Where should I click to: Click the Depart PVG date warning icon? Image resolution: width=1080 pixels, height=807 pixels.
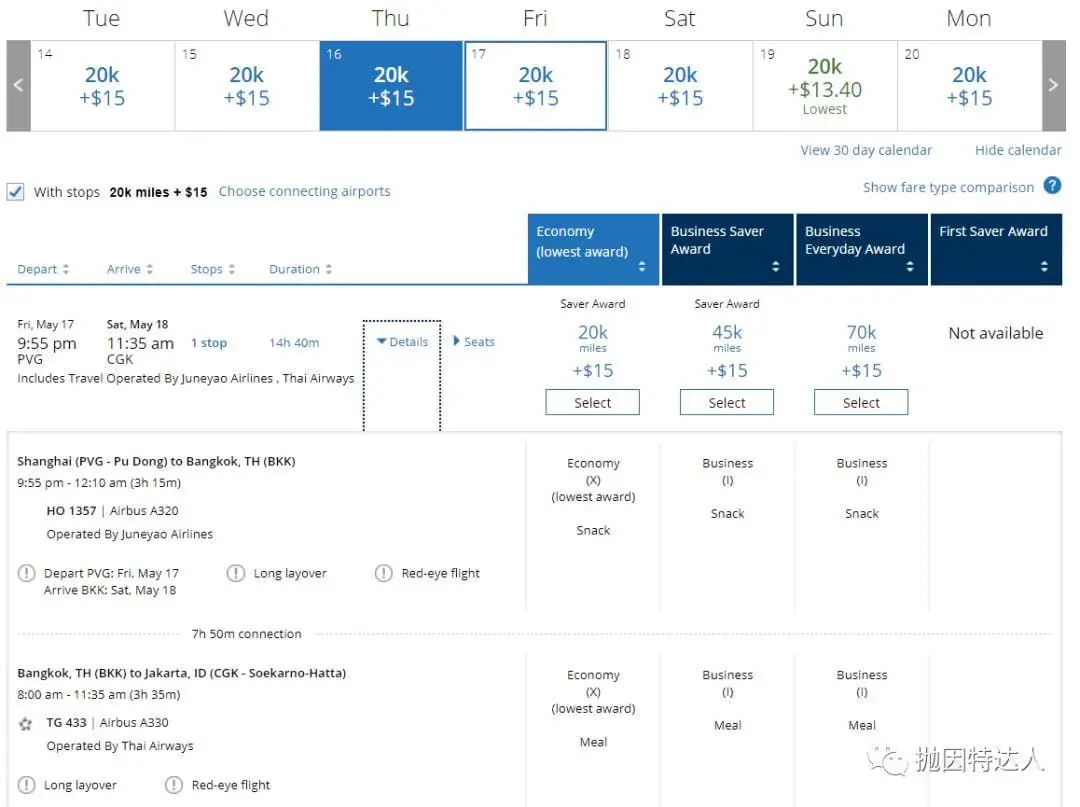click(x=27, y=574)
